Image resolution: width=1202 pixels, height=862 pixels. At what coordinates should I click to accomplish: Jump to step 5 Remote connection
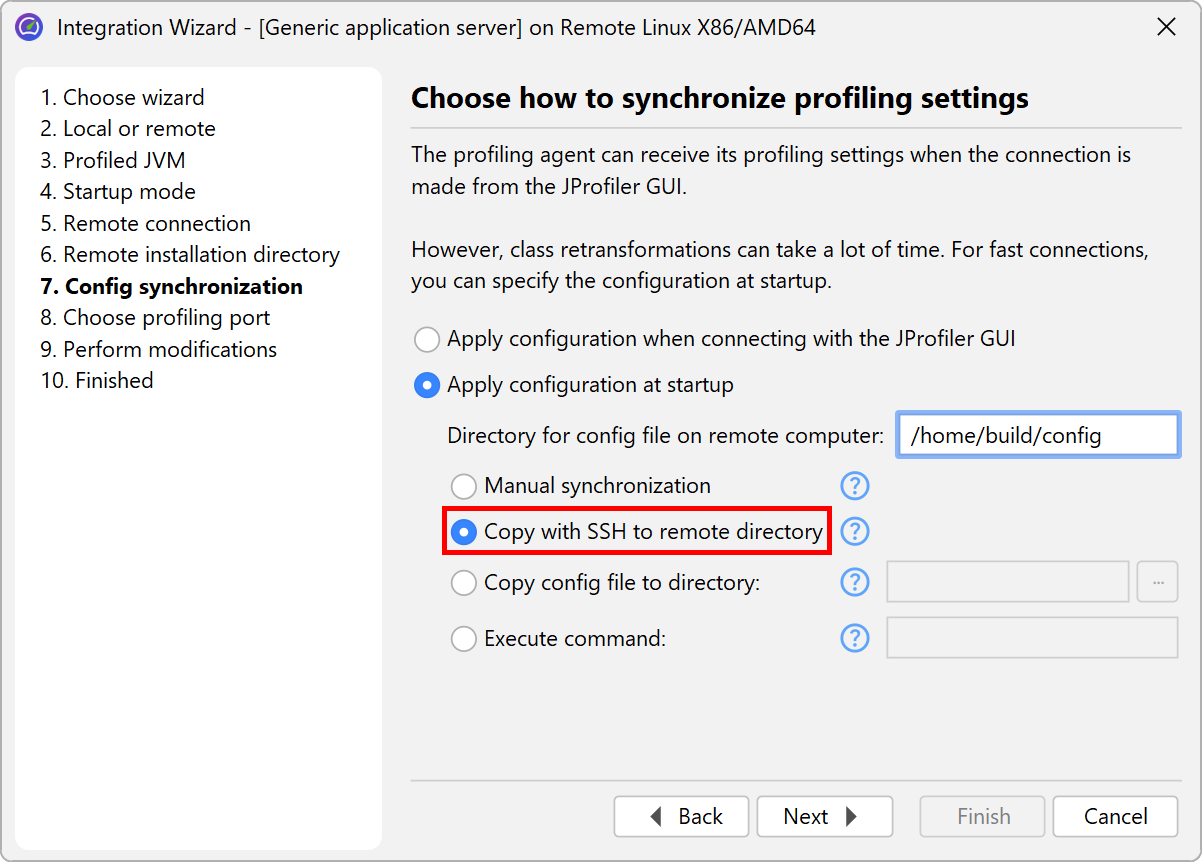[146, 223]
